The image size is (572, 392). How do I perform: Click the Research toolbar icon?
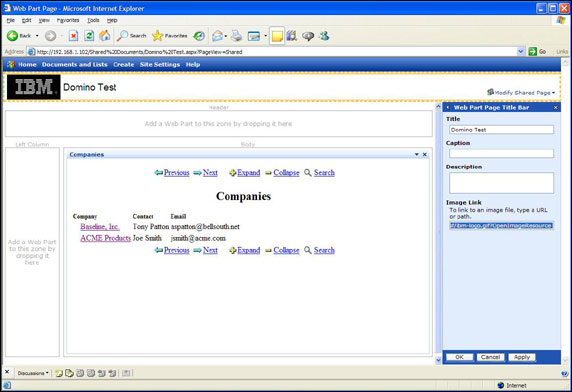pyautogui.click(x=292, y=36)
